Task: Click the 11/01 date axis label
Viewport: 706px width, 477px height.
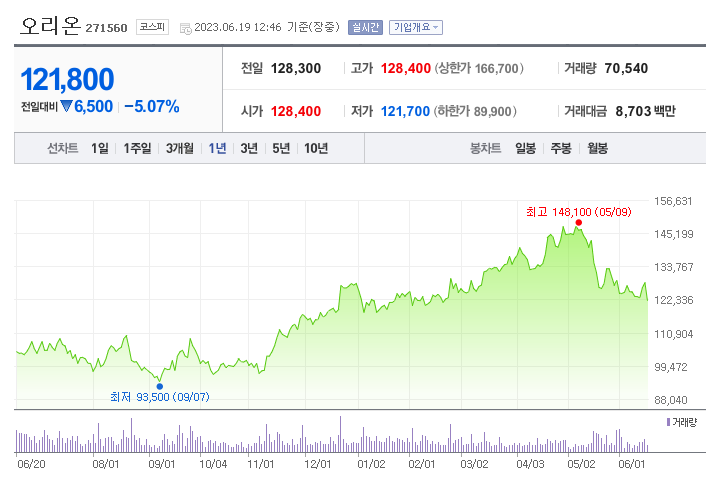Action: [x=261, y=464]
